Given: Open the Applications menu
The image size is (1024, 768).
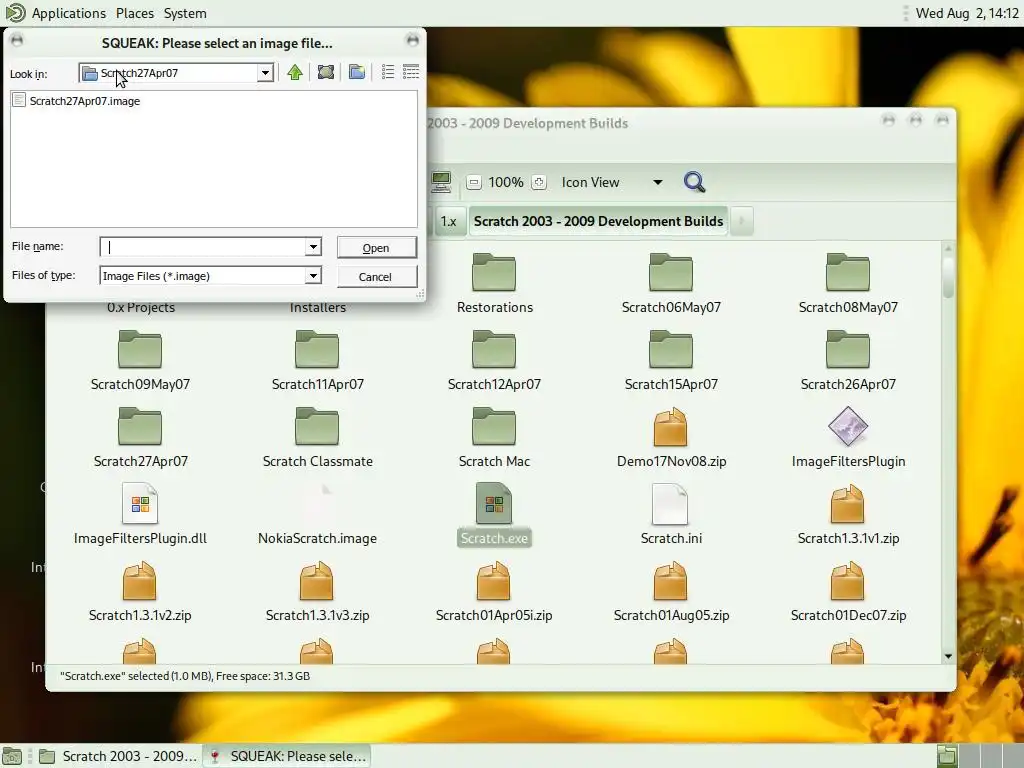Looking at the screenshot, I should tap(68, 13).
